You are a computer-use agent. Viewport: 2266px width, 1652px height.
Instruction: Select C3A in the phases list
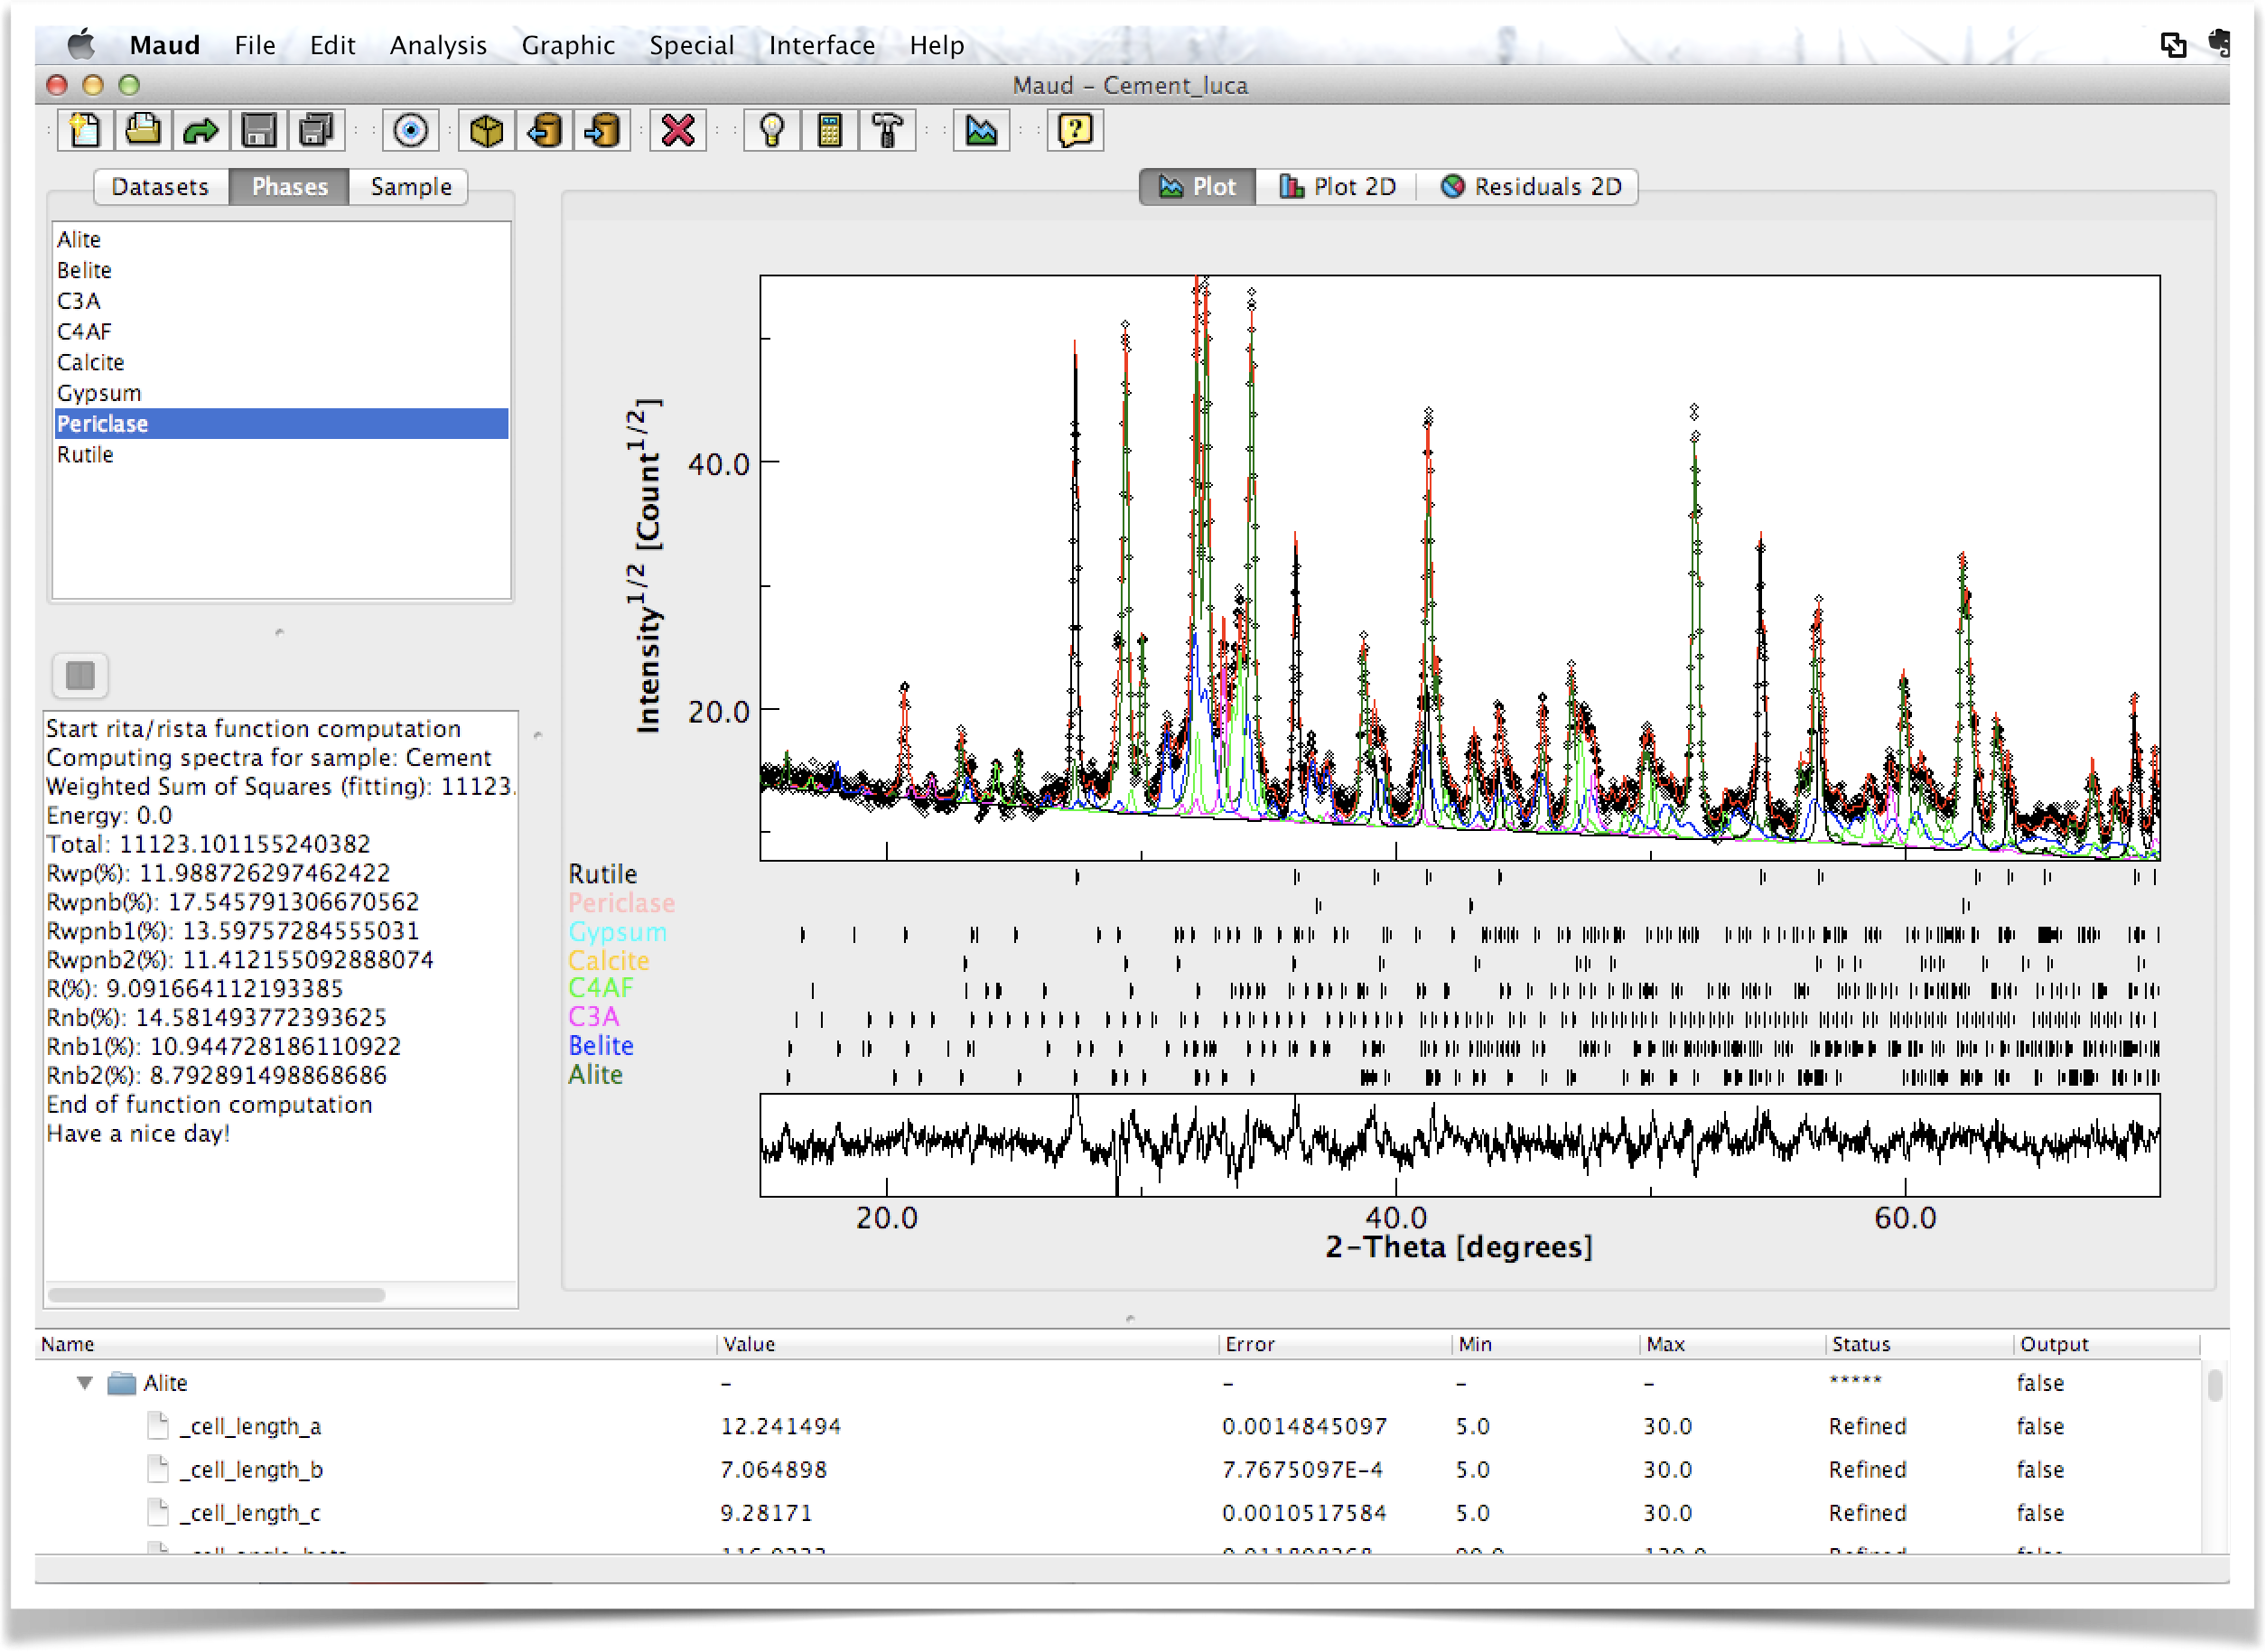[280, 301]
